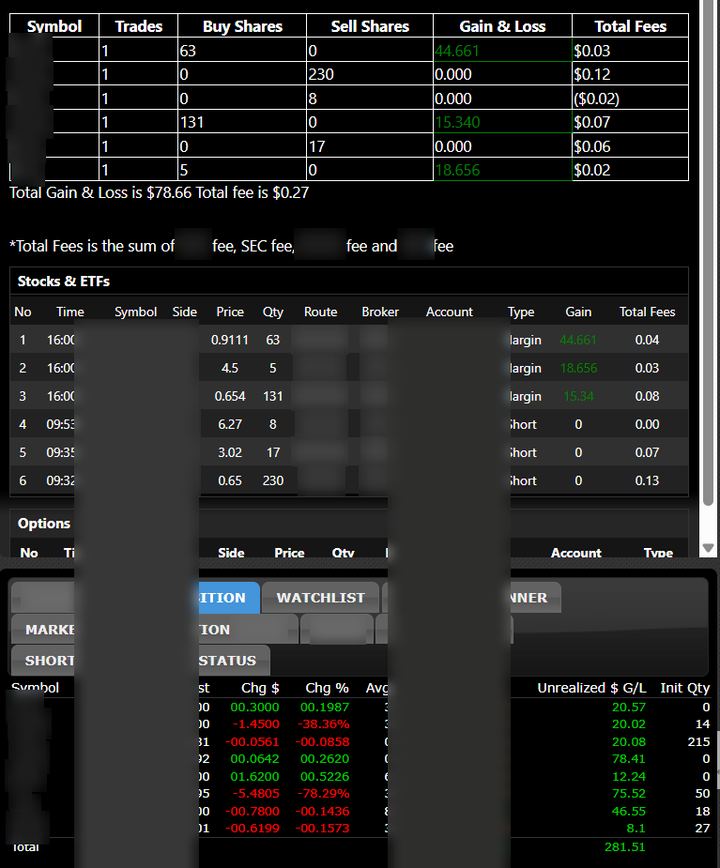
Task: Click the 01.6200 change dollar cell
Action: tap(255, 776)
